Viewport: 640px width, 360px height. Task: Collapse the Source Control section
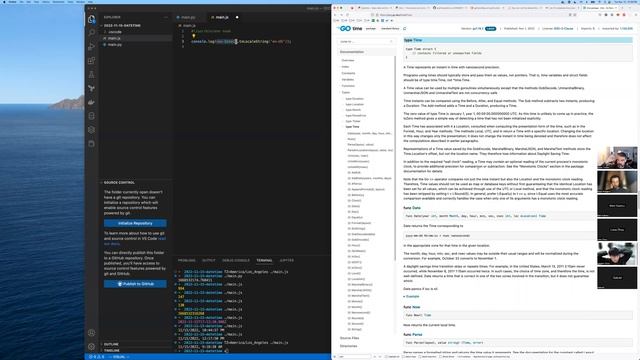[x=119, y=182]
